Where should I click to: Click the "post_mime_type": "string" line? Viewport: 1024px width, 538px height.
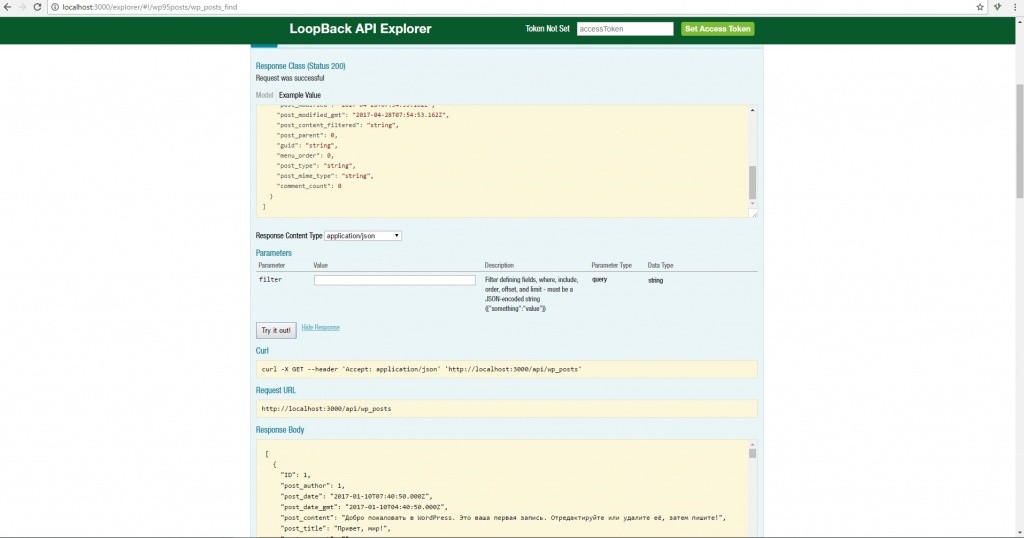point(325,176)
